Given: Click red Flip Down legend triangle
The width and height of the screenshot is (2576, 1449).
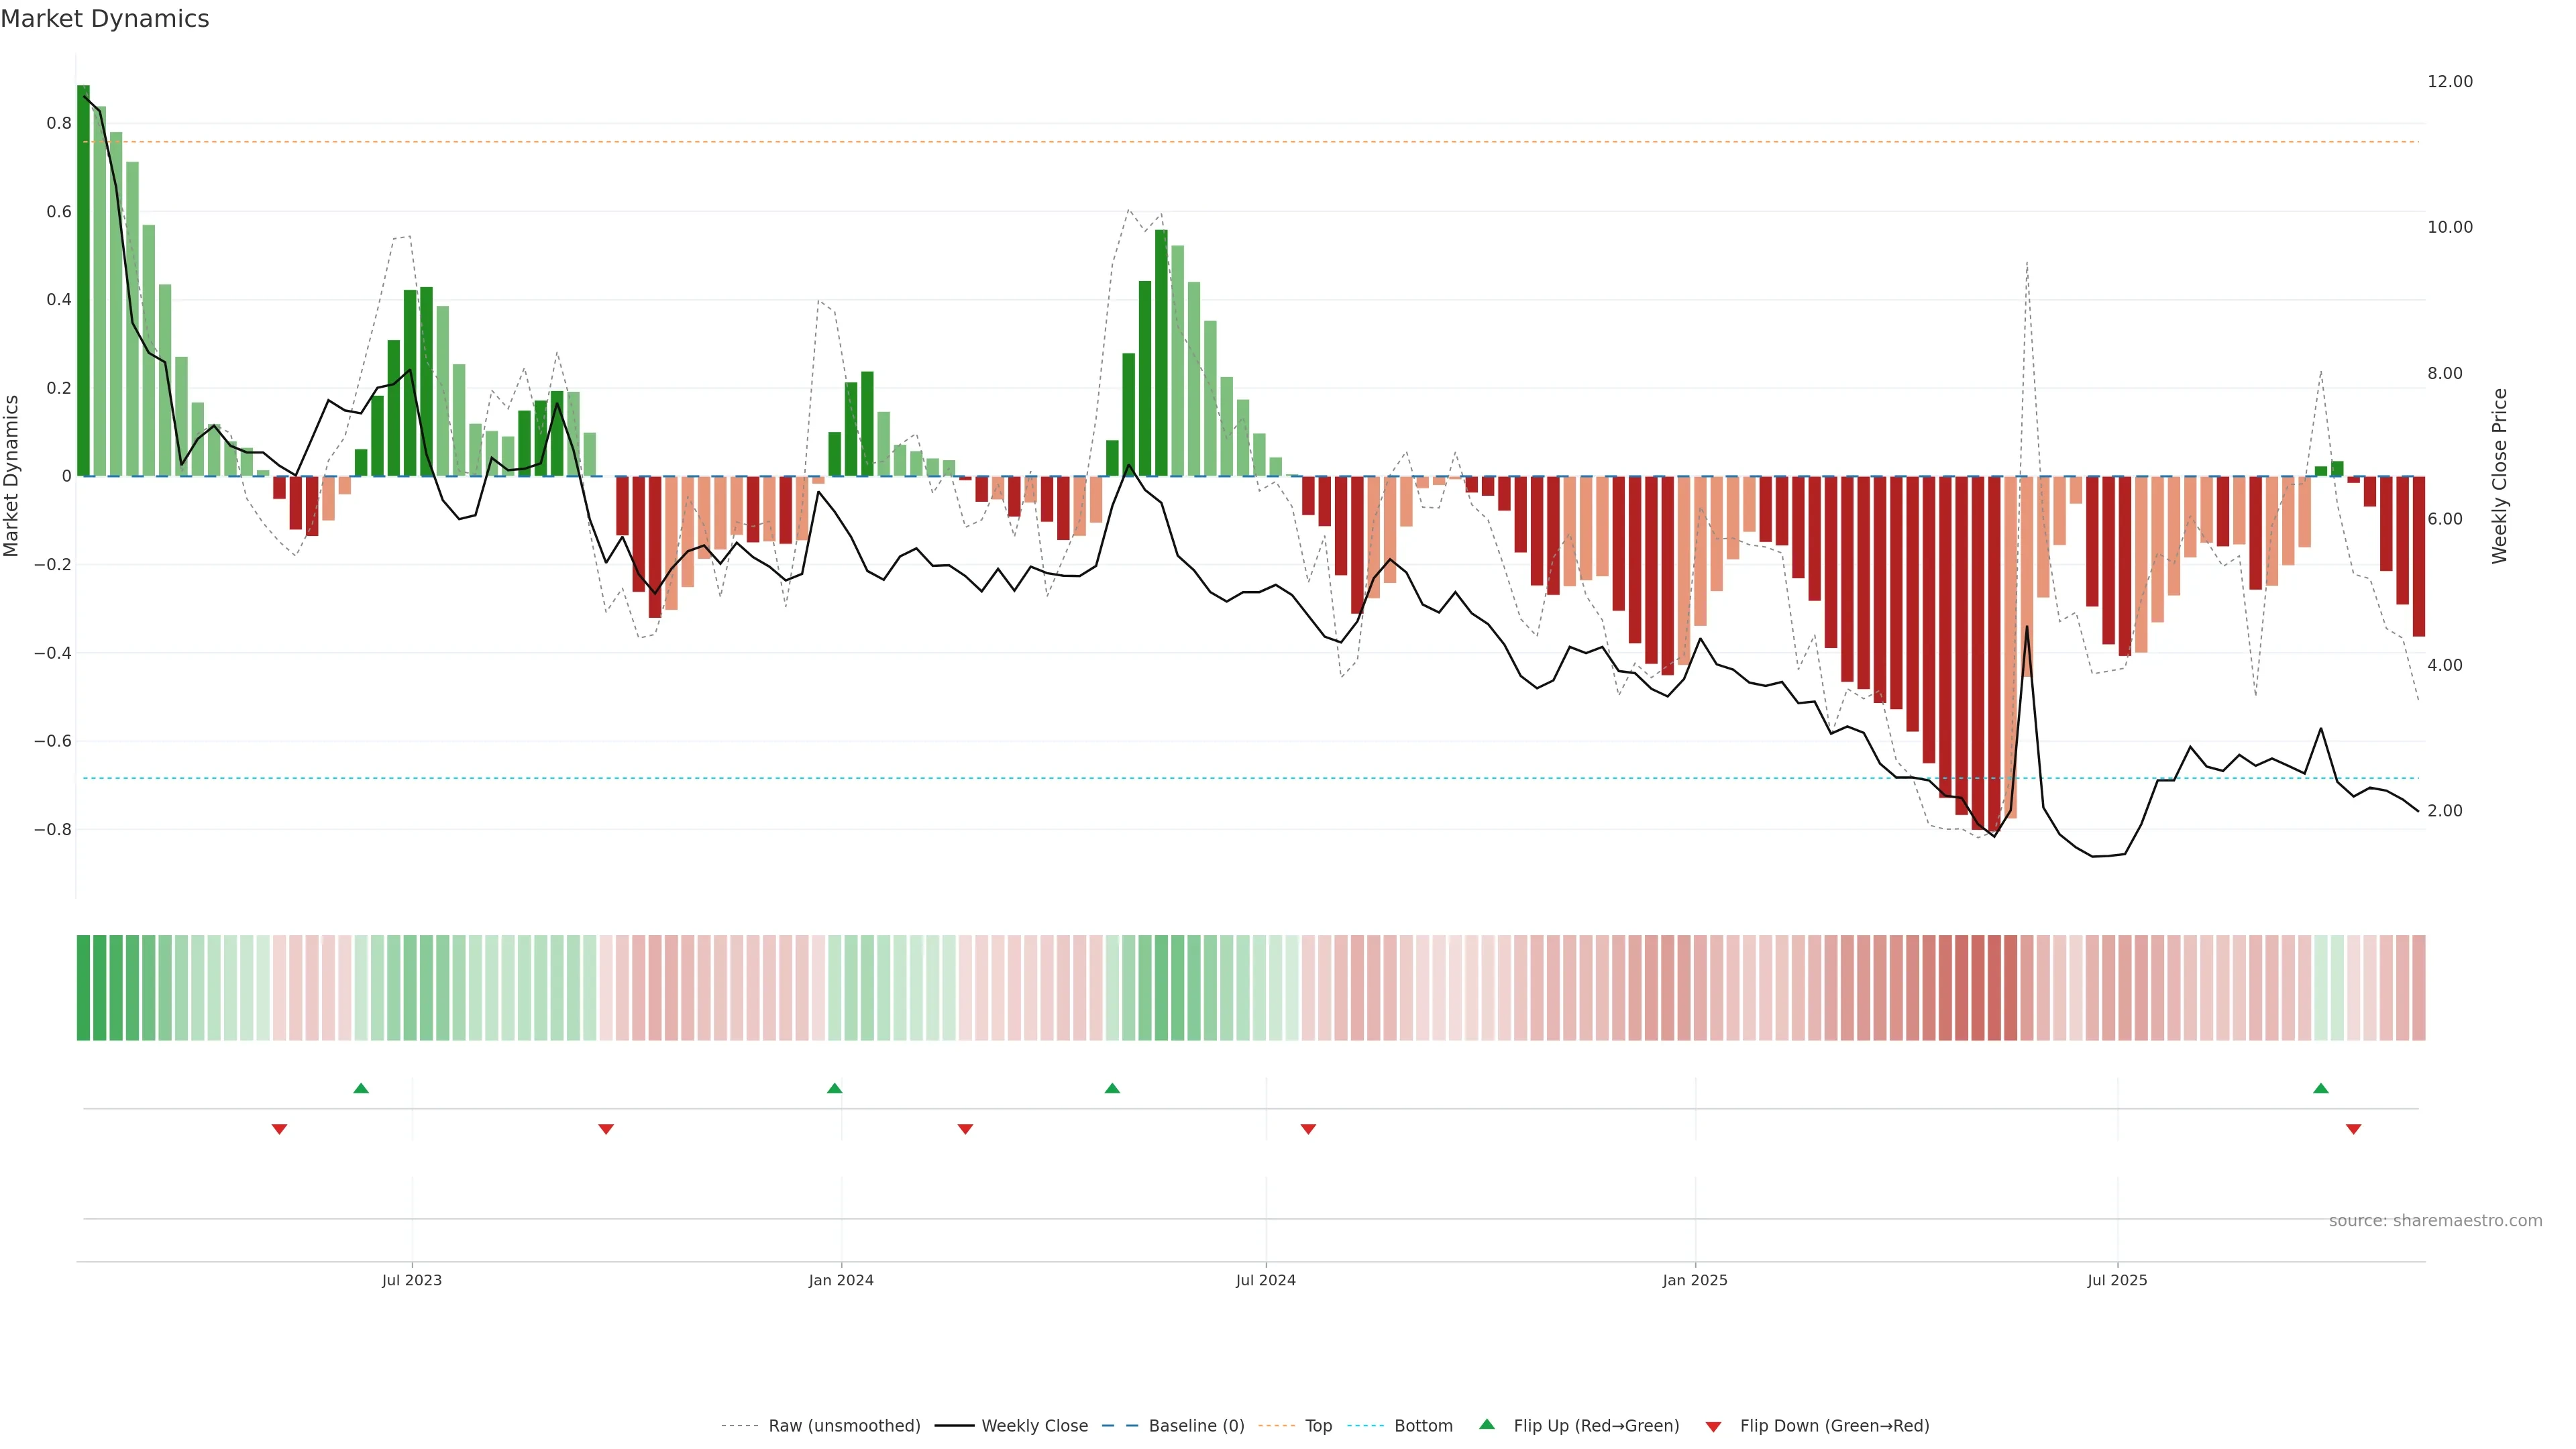Looking at the screenshot, I should click(1713, 1426).
